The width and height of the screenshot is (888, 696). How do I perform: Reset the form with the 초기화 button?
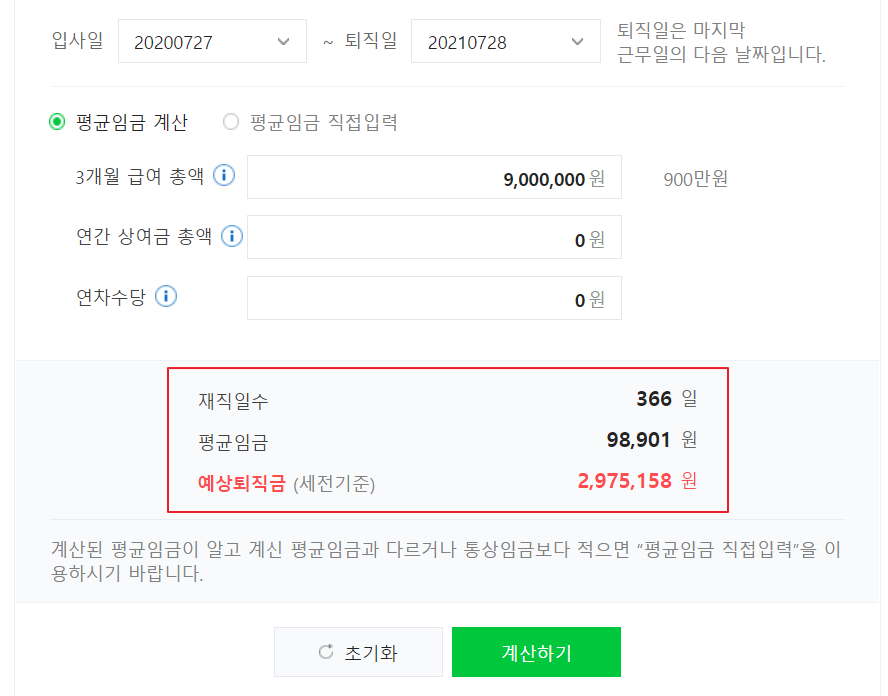(x=358, y=651)
